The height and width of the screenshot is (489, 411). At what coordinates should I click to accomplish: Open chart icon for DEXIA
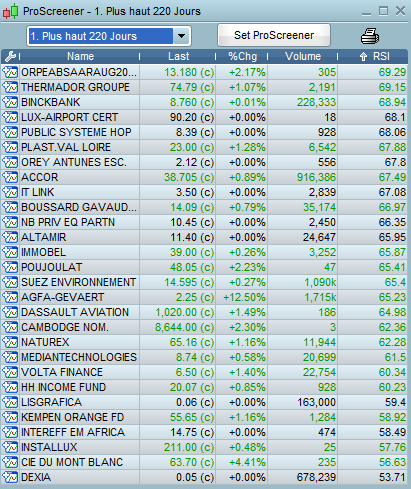pos(10,477)
